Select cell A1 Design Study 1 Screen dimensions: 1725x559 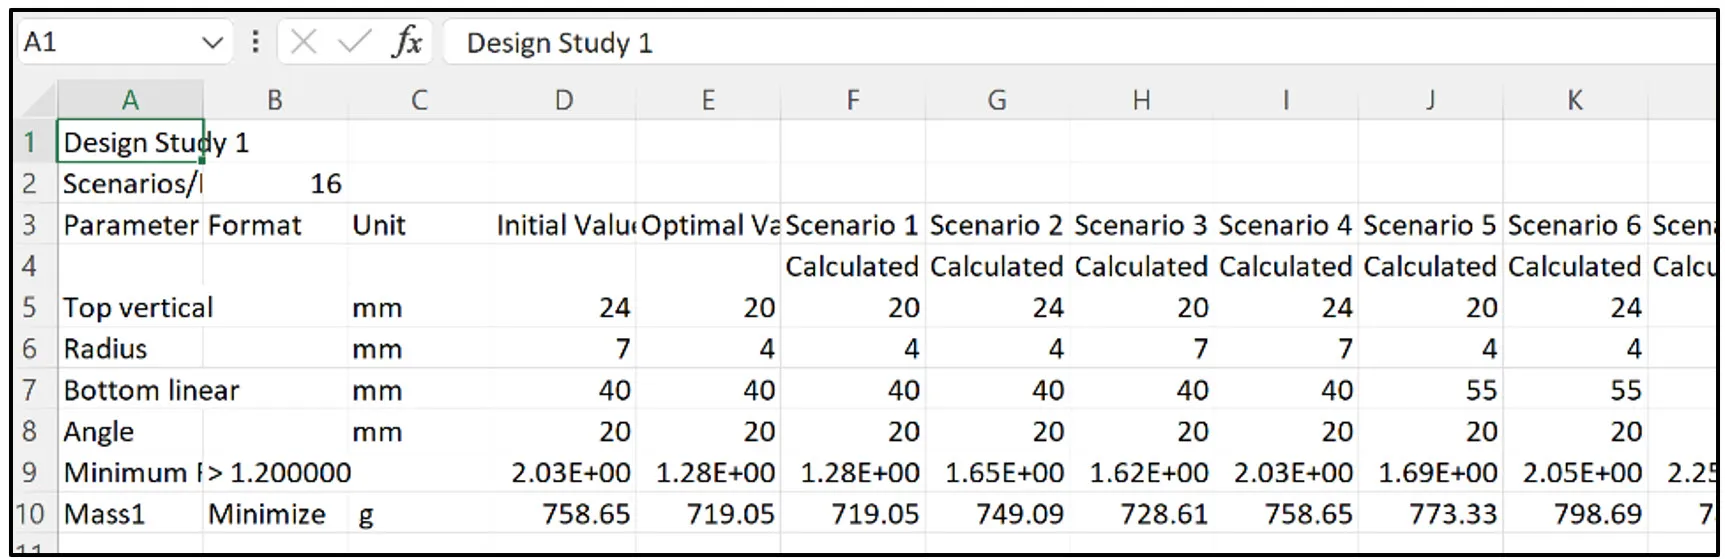(130, 143)
